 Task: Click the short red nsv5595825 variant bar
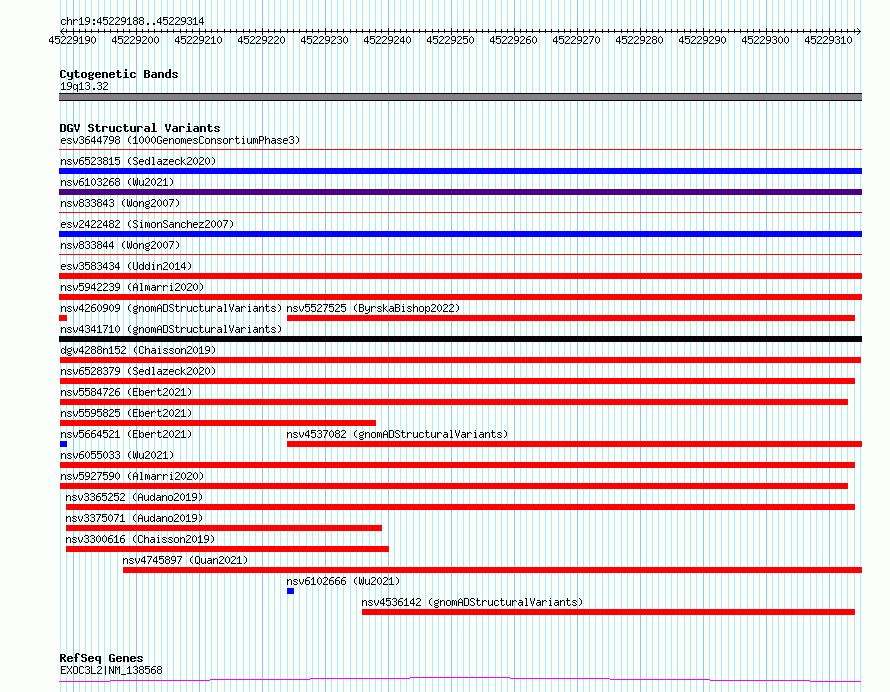(217, 423)
